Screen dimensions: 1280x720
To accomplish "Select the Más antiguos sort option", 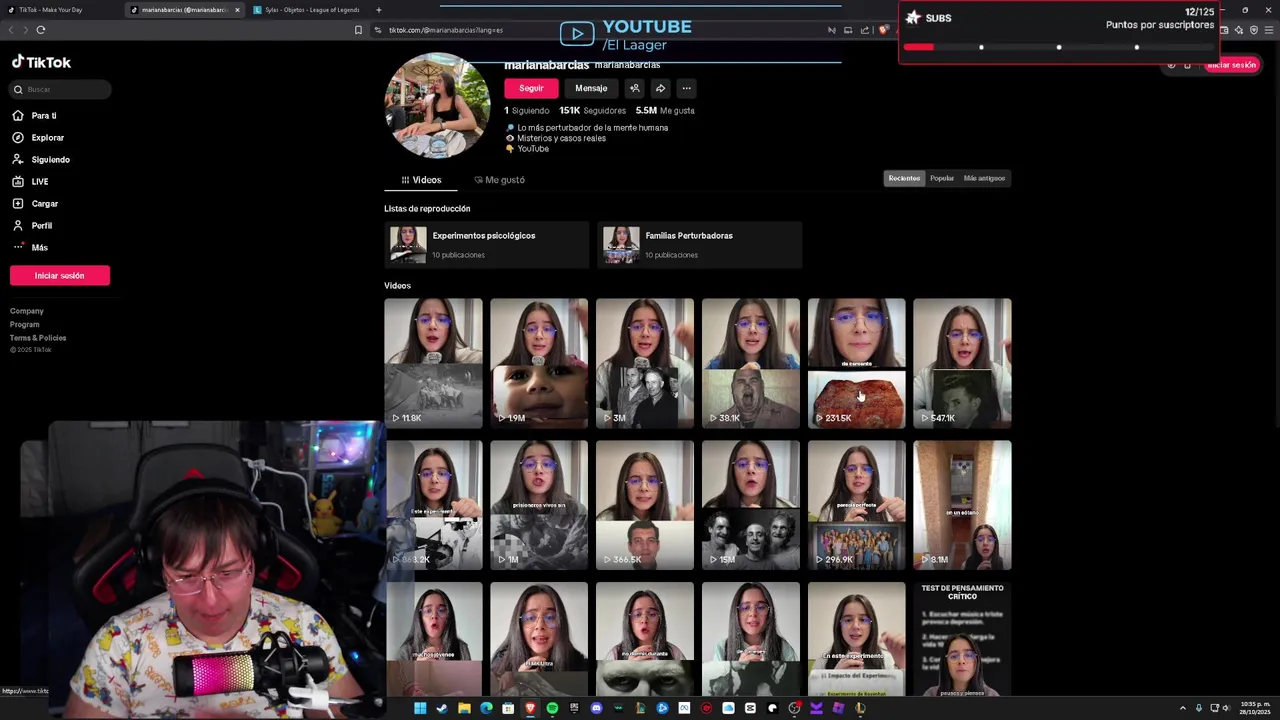I will (984, 178).
